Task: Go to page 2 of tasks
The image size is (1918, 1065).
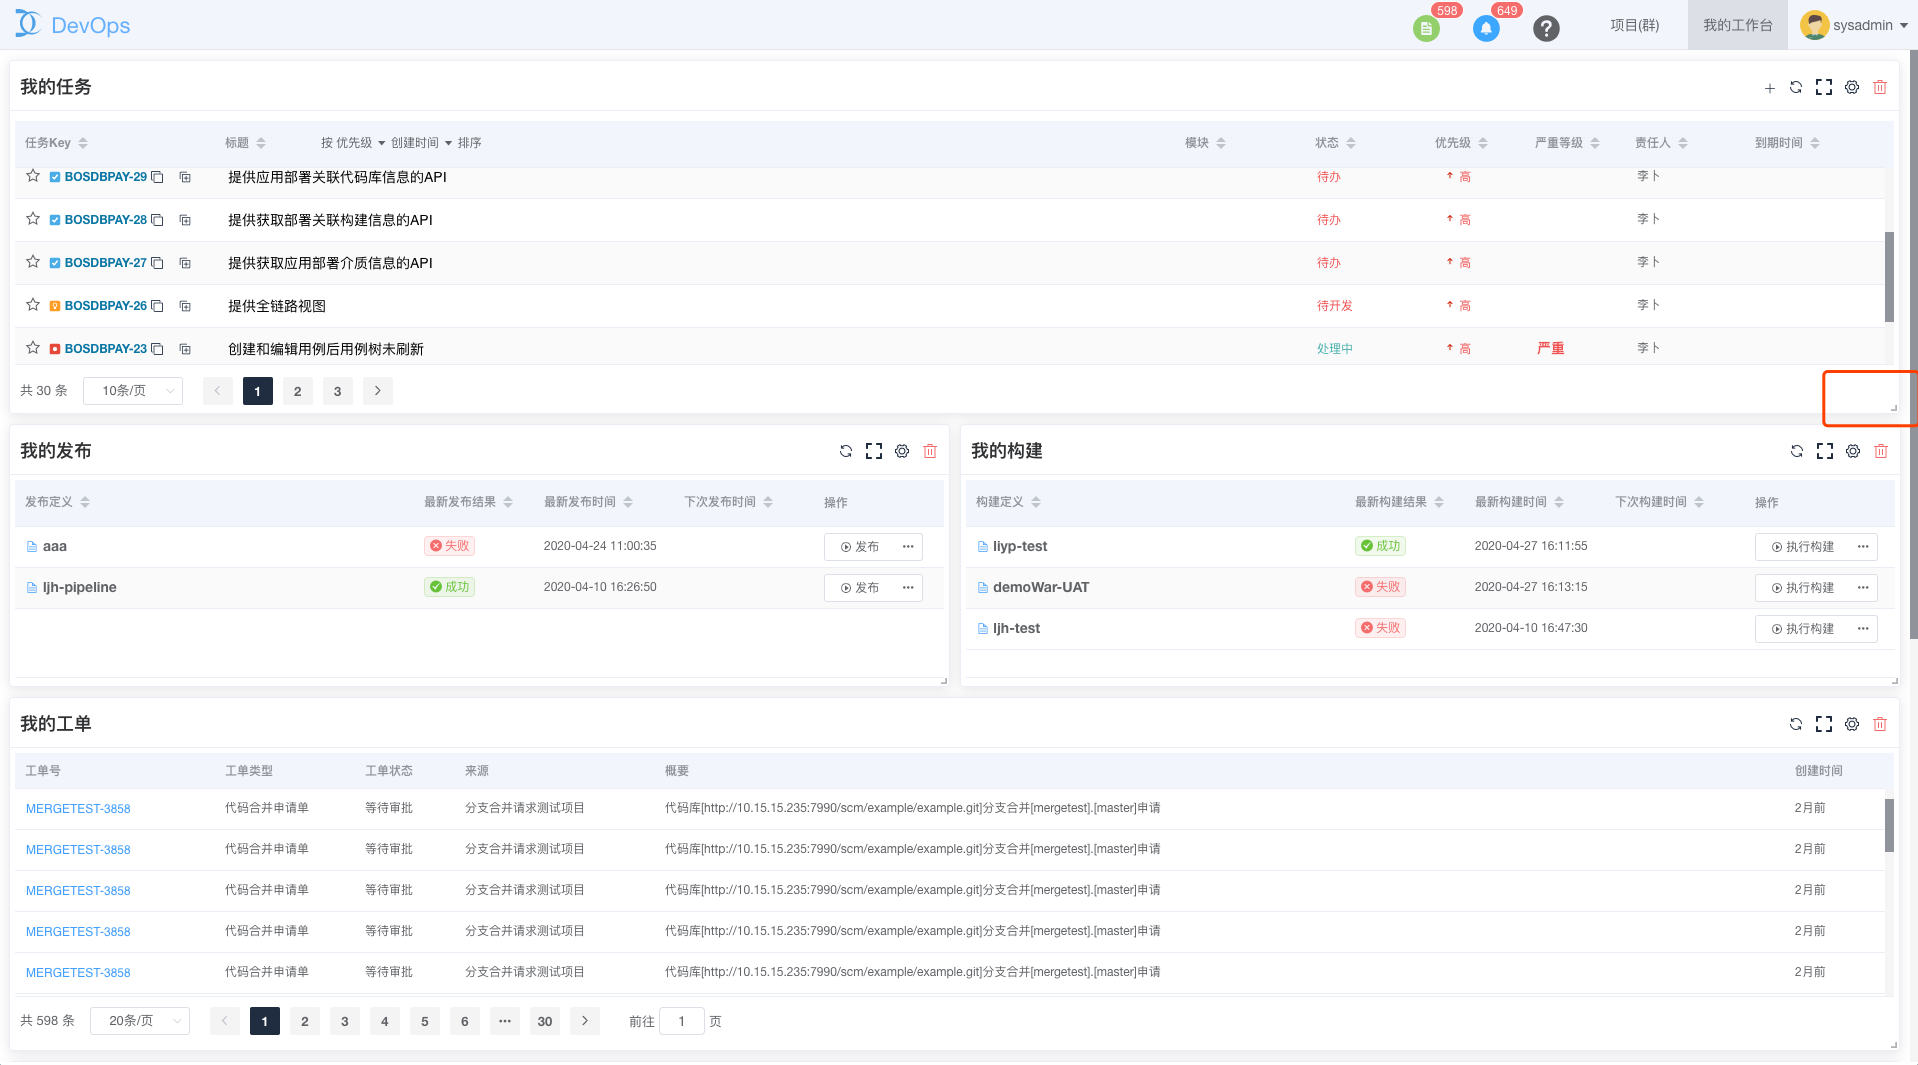Action: pos(297,391)
